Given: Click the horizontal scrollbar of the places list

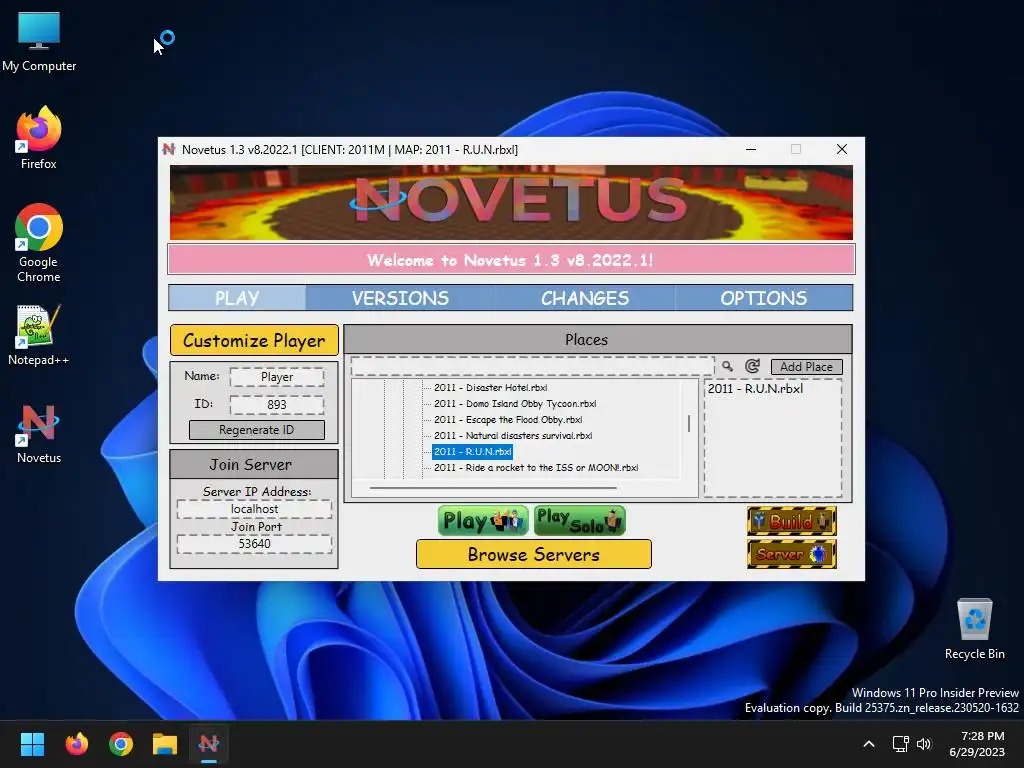Looking at the screenshot, I should (x=493, y=487).
